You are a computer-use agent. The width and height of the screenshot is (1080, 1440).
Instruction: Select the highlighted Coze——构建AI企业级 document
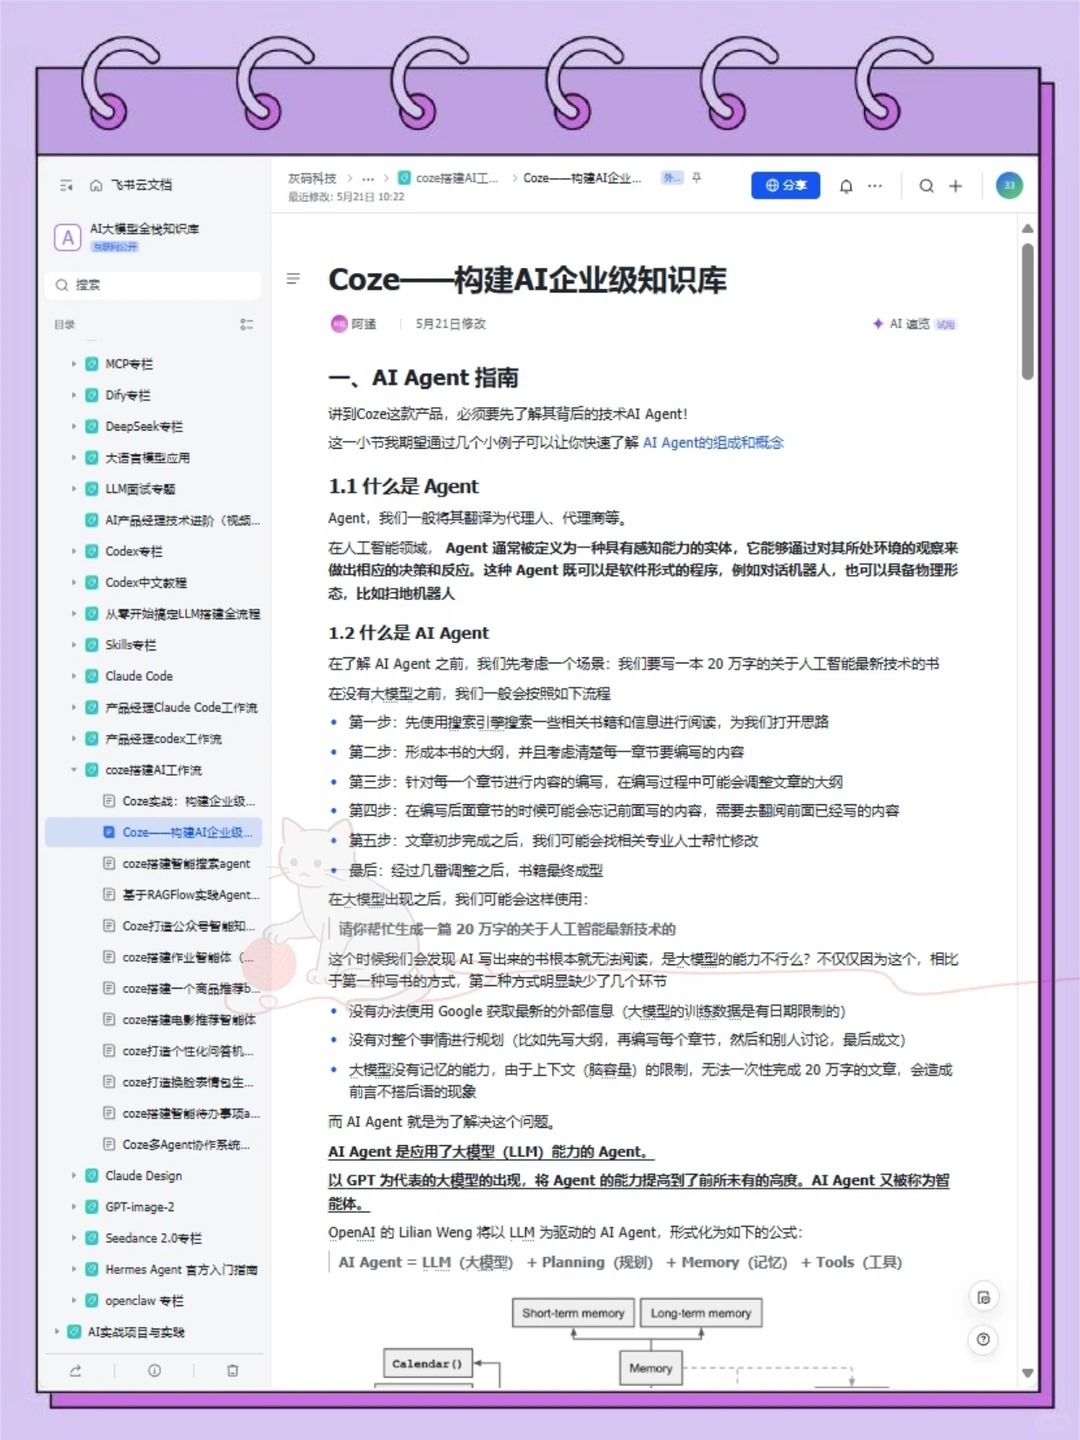point(153,832)
